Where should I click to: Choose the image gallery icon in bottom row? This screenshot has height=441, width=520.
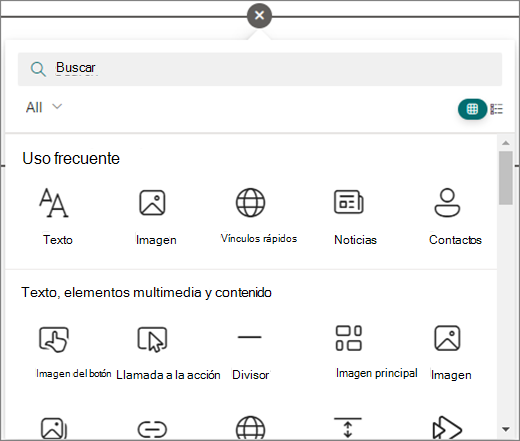tap(54, 428)
